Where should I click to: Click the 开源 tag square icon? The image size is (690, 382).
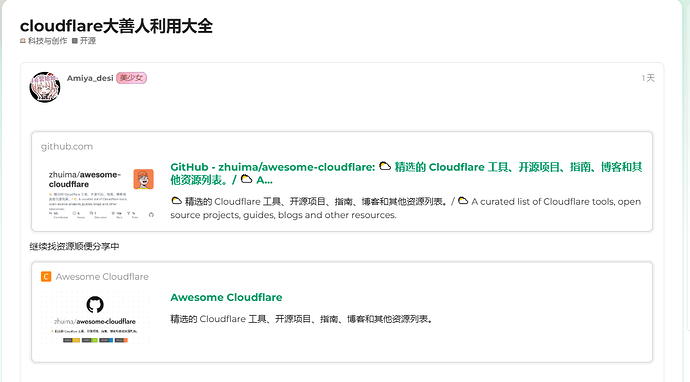pyautogui.click(x=75, y=41)
